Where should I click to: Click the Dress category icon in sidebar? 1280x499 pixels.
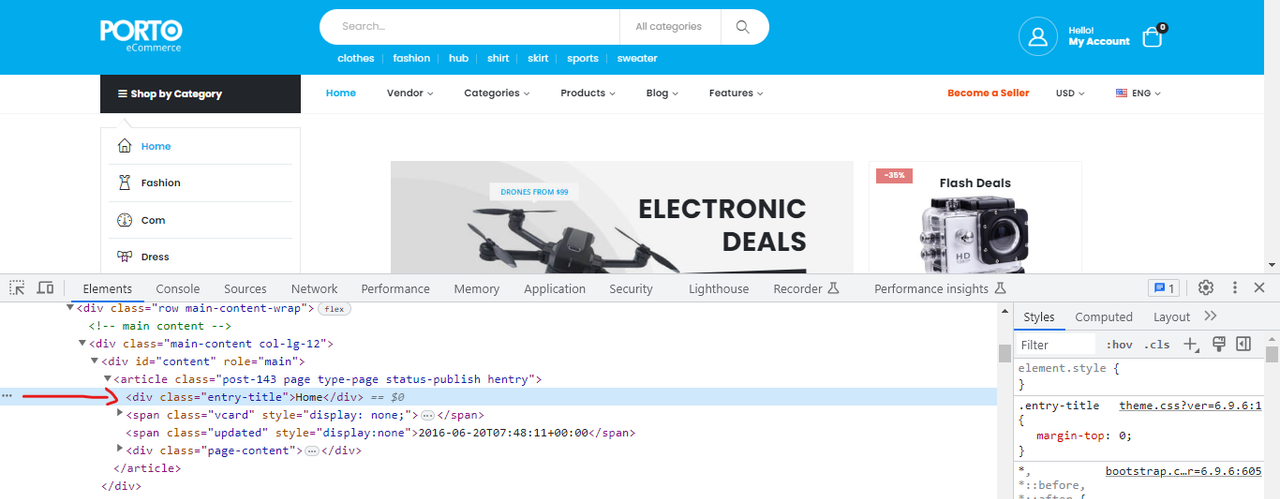click(125, 257)
